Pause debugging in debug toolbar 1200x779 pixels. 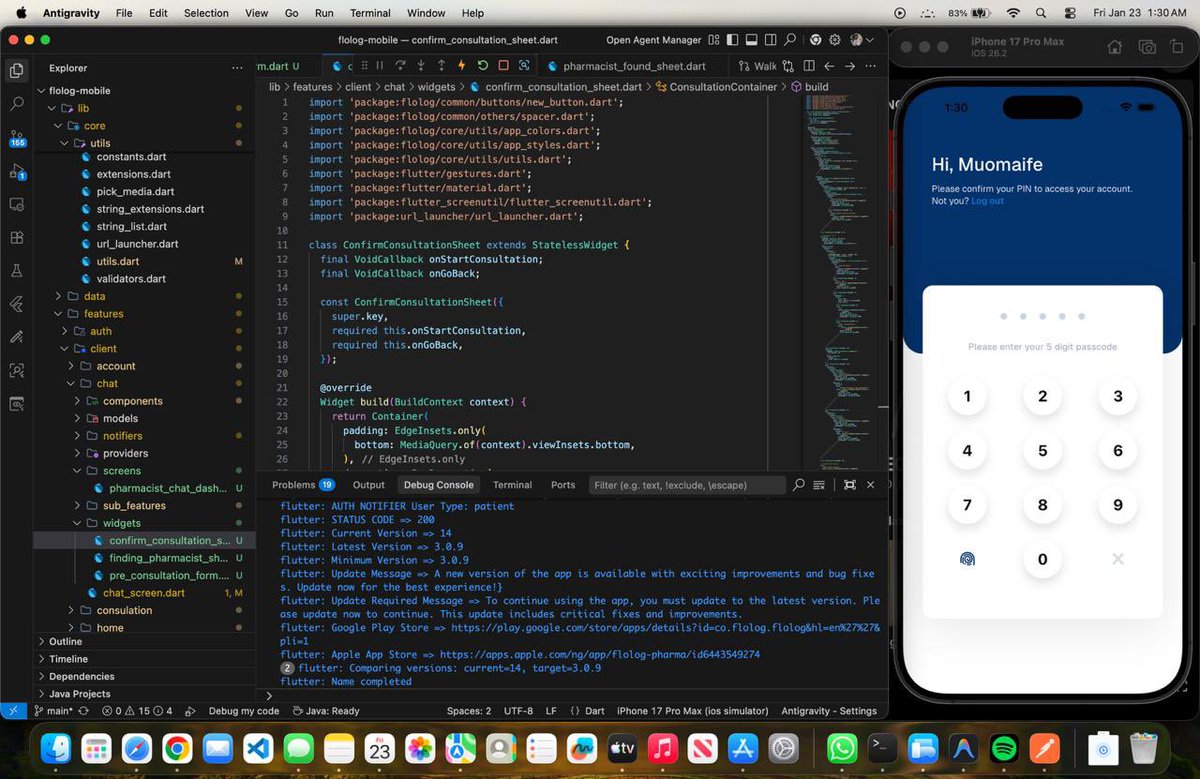click(x=379, y=66)
